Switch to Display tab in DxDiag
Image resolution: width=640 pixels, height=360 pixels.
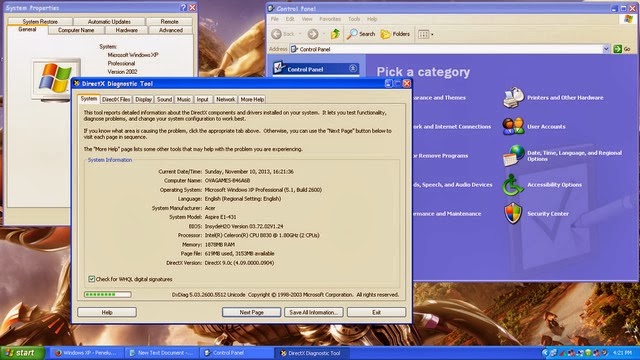(x=143, y=99)
